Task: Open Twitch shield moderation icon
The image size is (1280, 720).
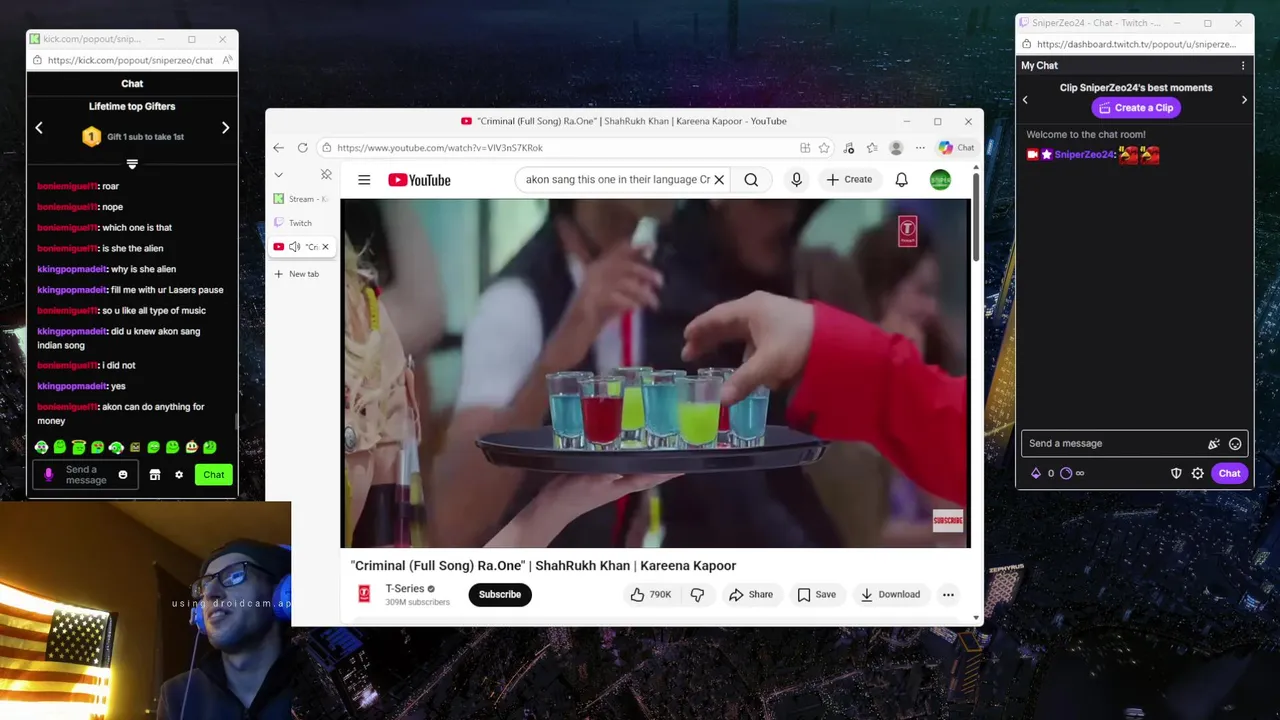Action: coord(1176,473)
